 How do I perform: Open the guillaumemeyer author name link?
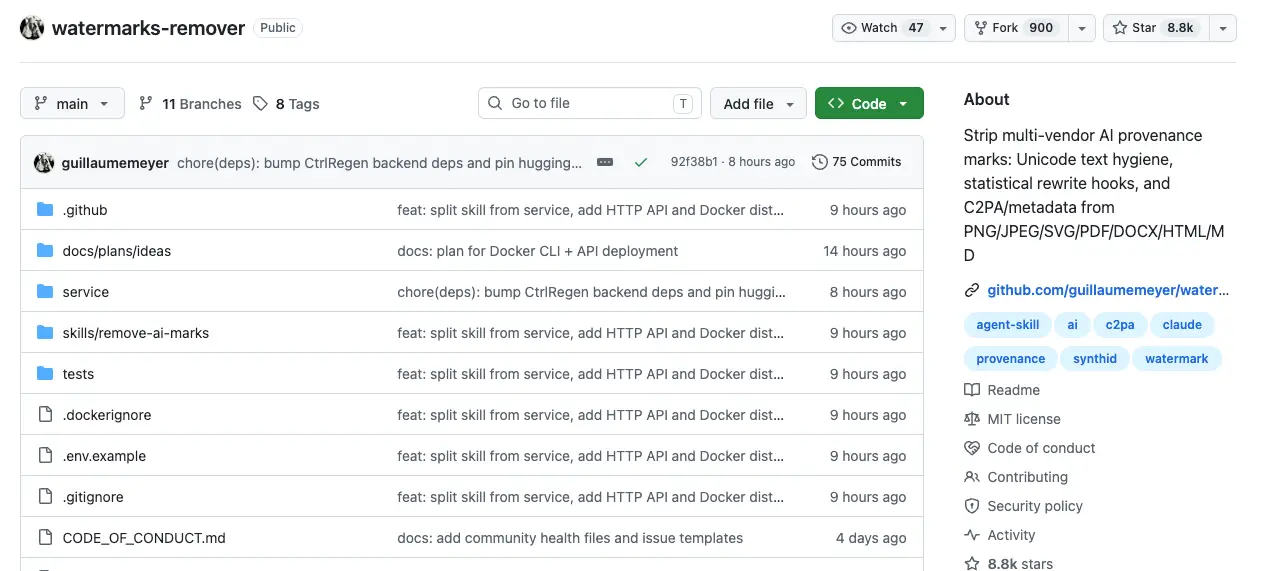pos(116,162)
